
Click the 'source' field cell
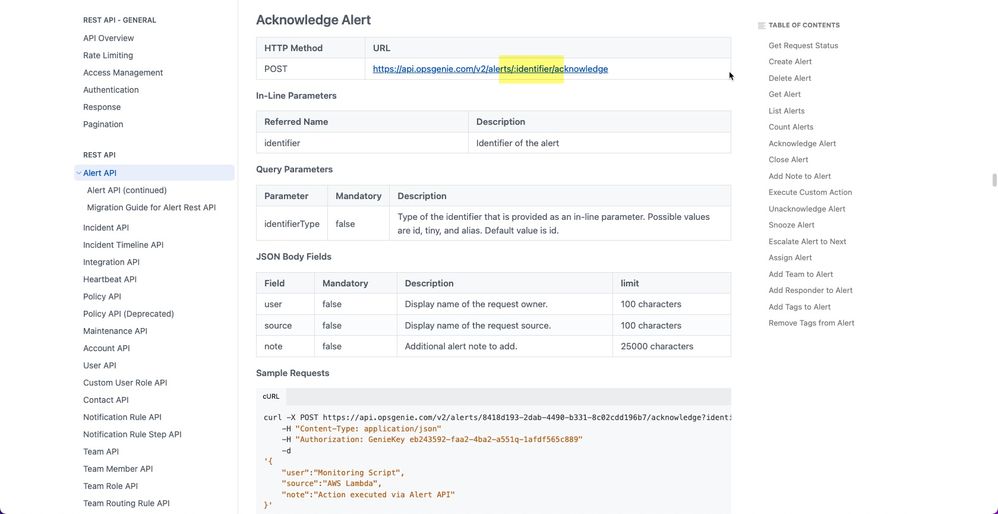click(x=285, y=325)
